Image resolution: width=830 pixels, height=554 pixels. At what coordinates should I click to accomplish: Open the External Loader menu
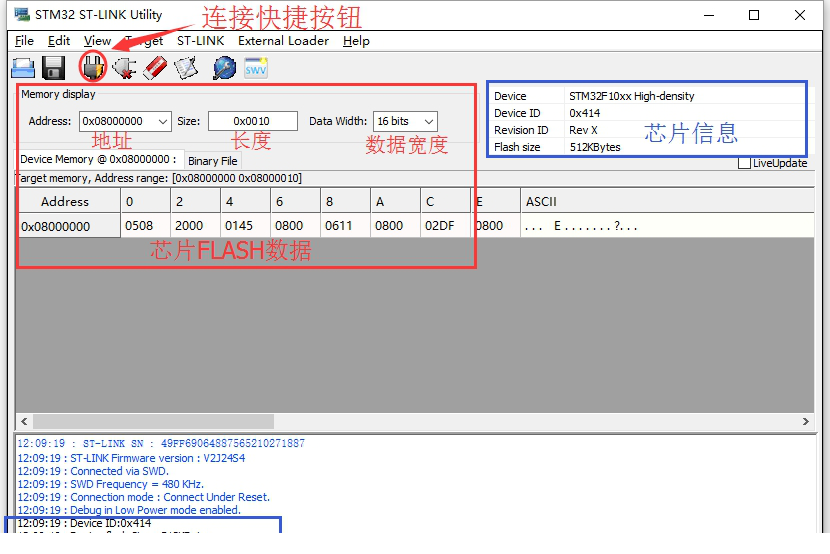[x=283, y=41]
